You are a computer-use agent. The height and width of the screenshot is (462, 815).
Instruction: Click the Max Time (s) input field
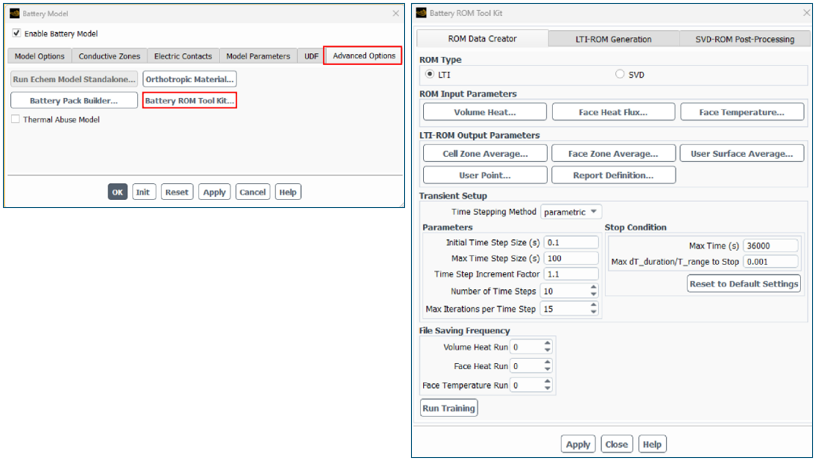(770, 246)
